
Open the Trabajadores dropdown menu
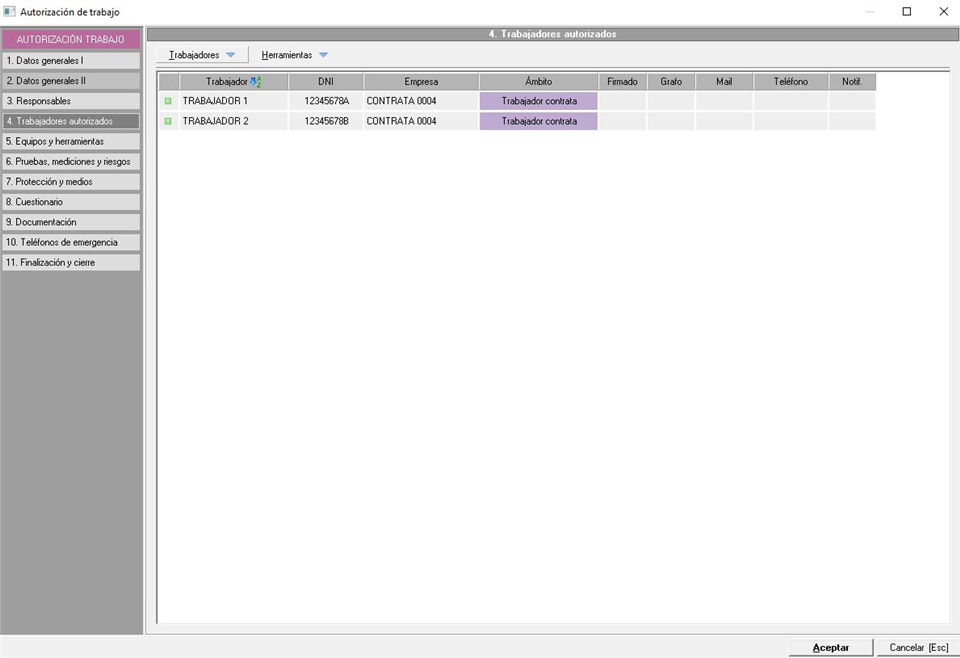click(x=202, y=55)
